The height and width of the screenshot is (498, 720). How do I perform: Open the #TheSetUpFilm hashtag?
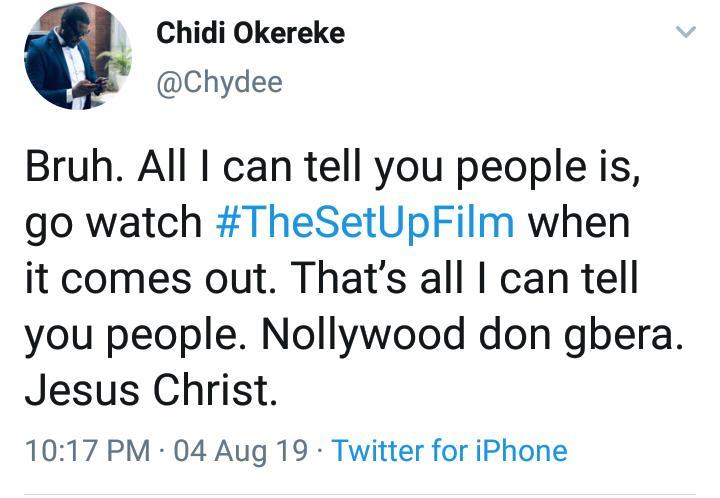point(365,221)
